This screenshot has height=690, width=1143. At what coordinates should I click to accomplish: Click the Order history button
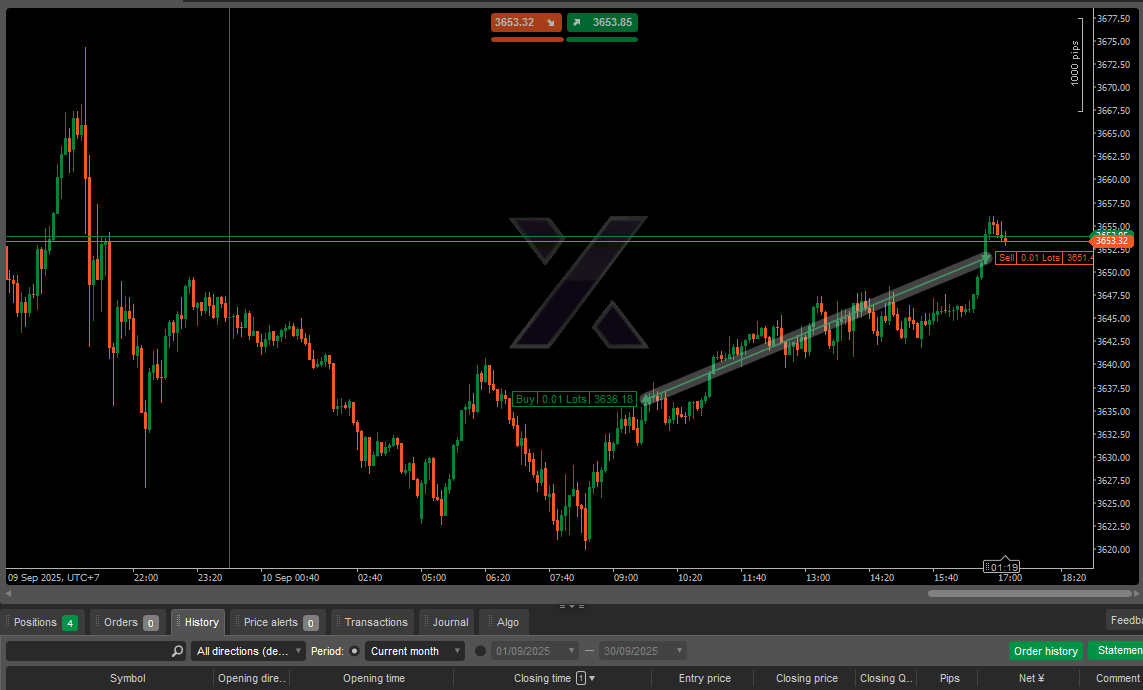click(x=1045, y=651)
